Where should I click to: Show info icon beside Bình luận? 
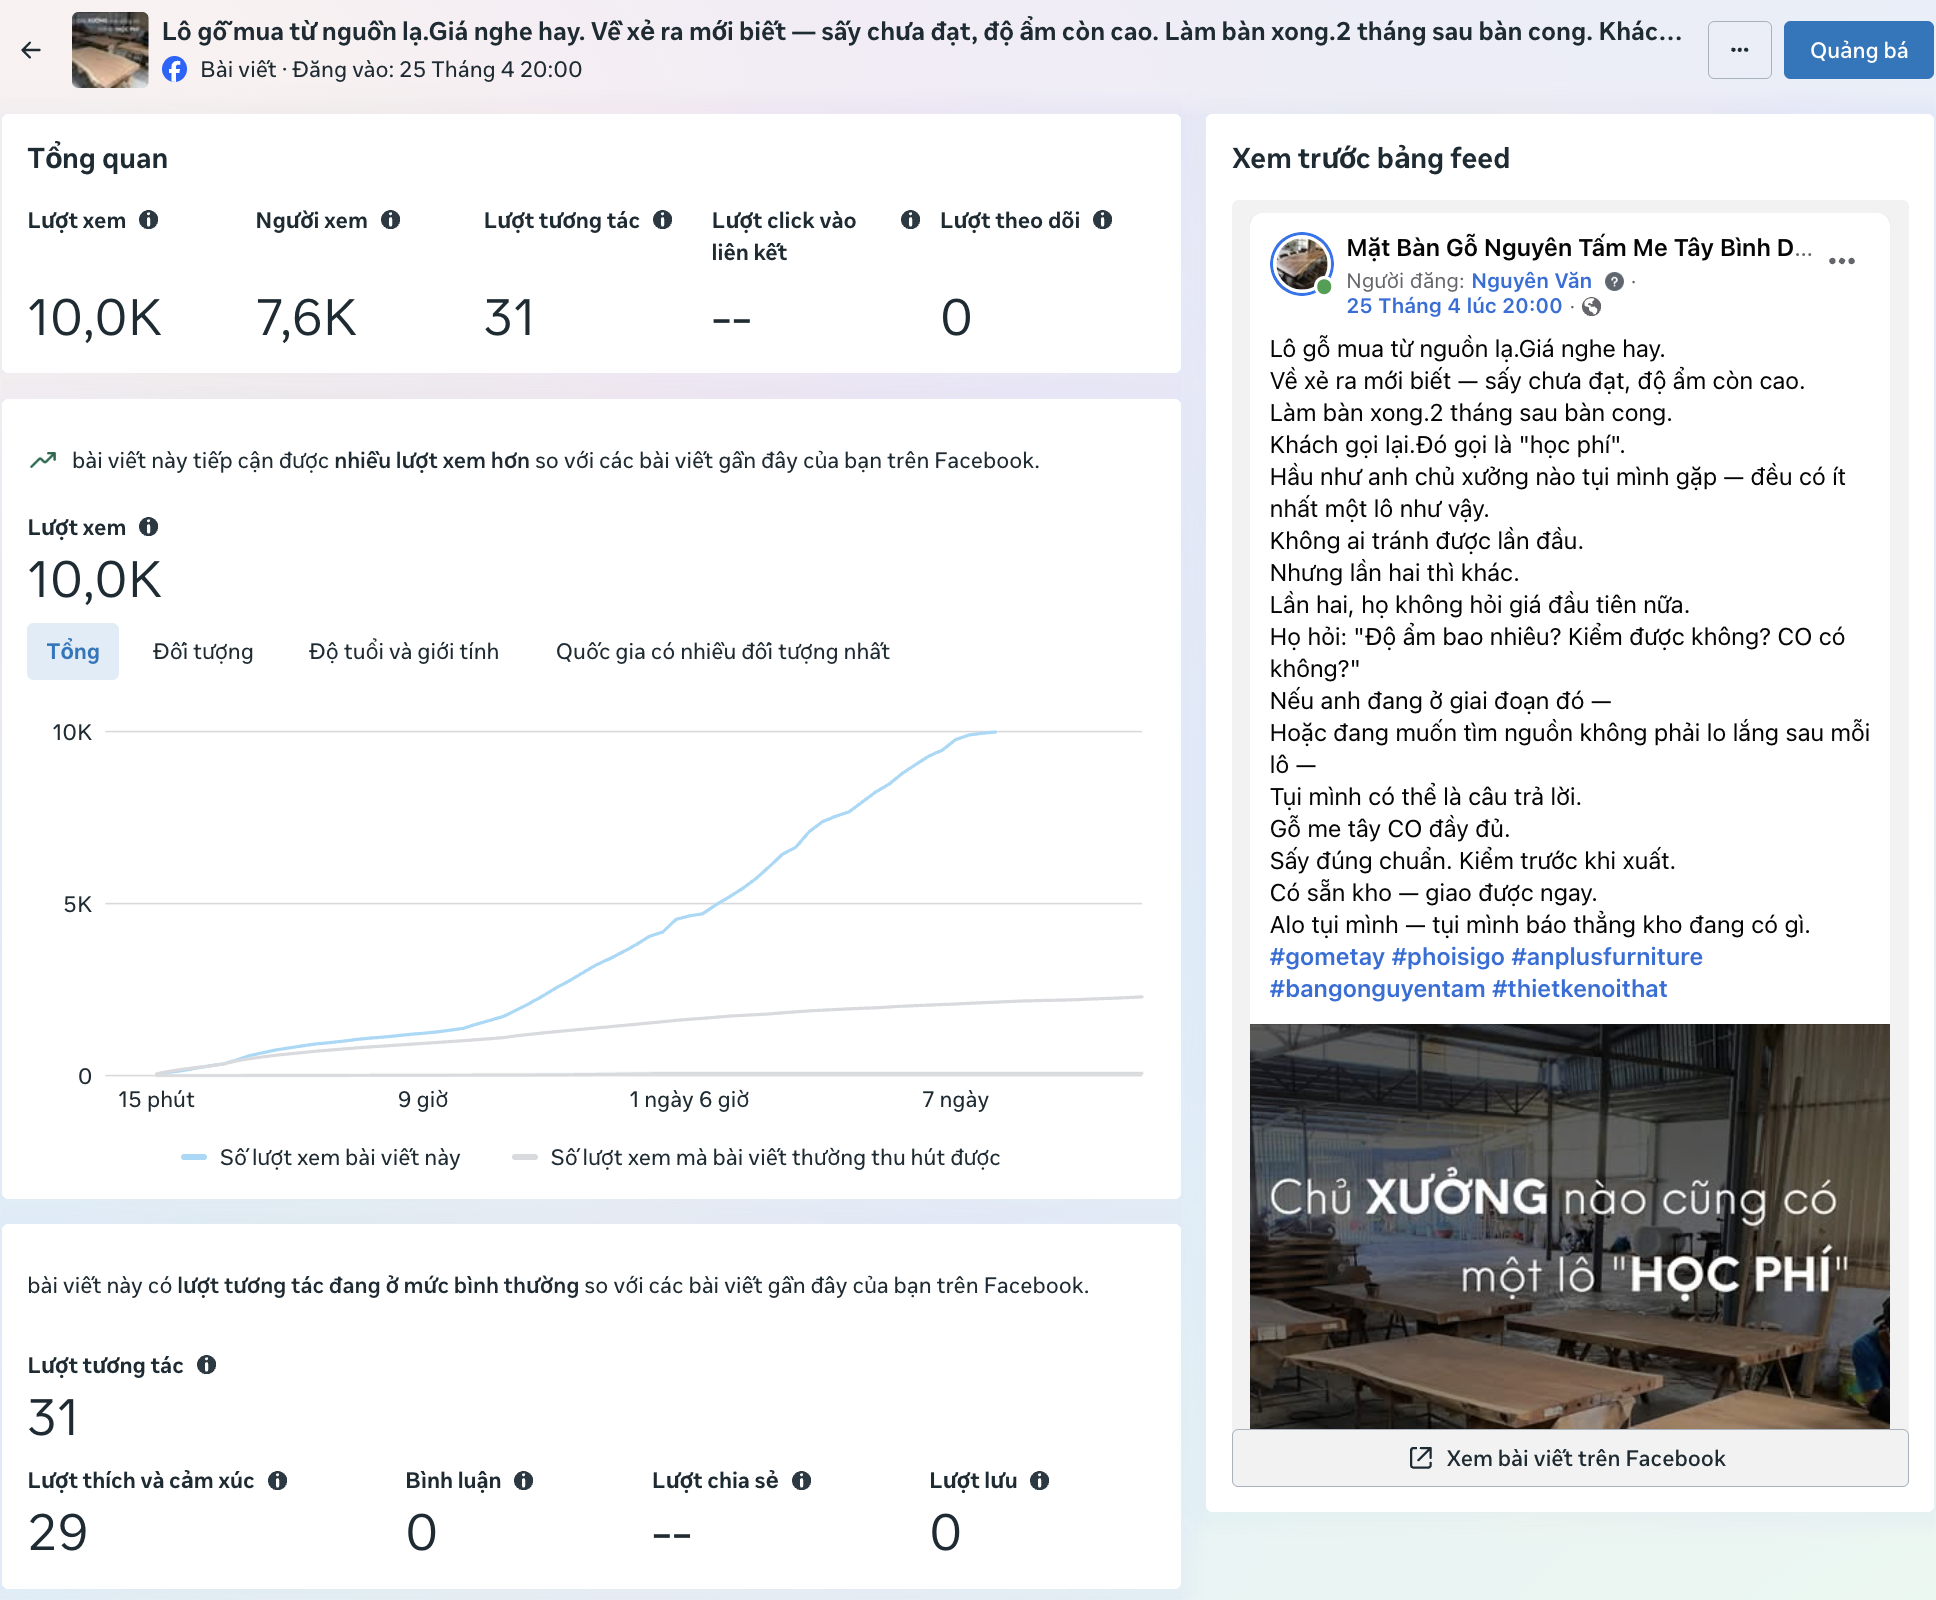point(524,1481)
